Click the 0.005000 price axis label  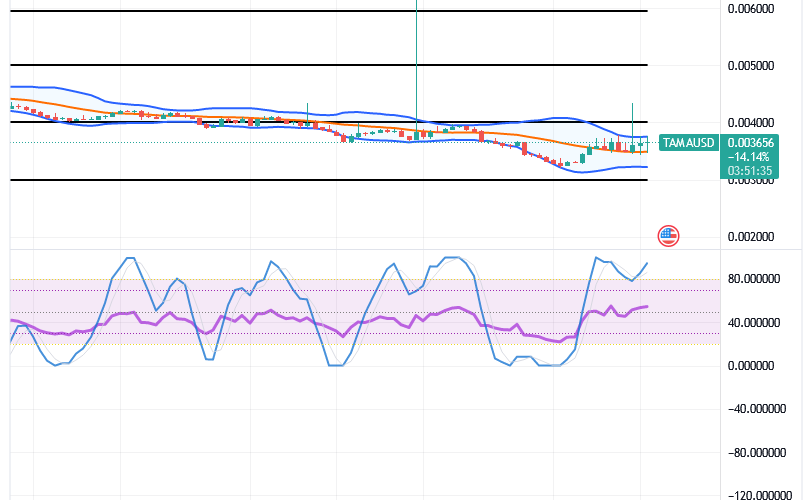(750, 66)
